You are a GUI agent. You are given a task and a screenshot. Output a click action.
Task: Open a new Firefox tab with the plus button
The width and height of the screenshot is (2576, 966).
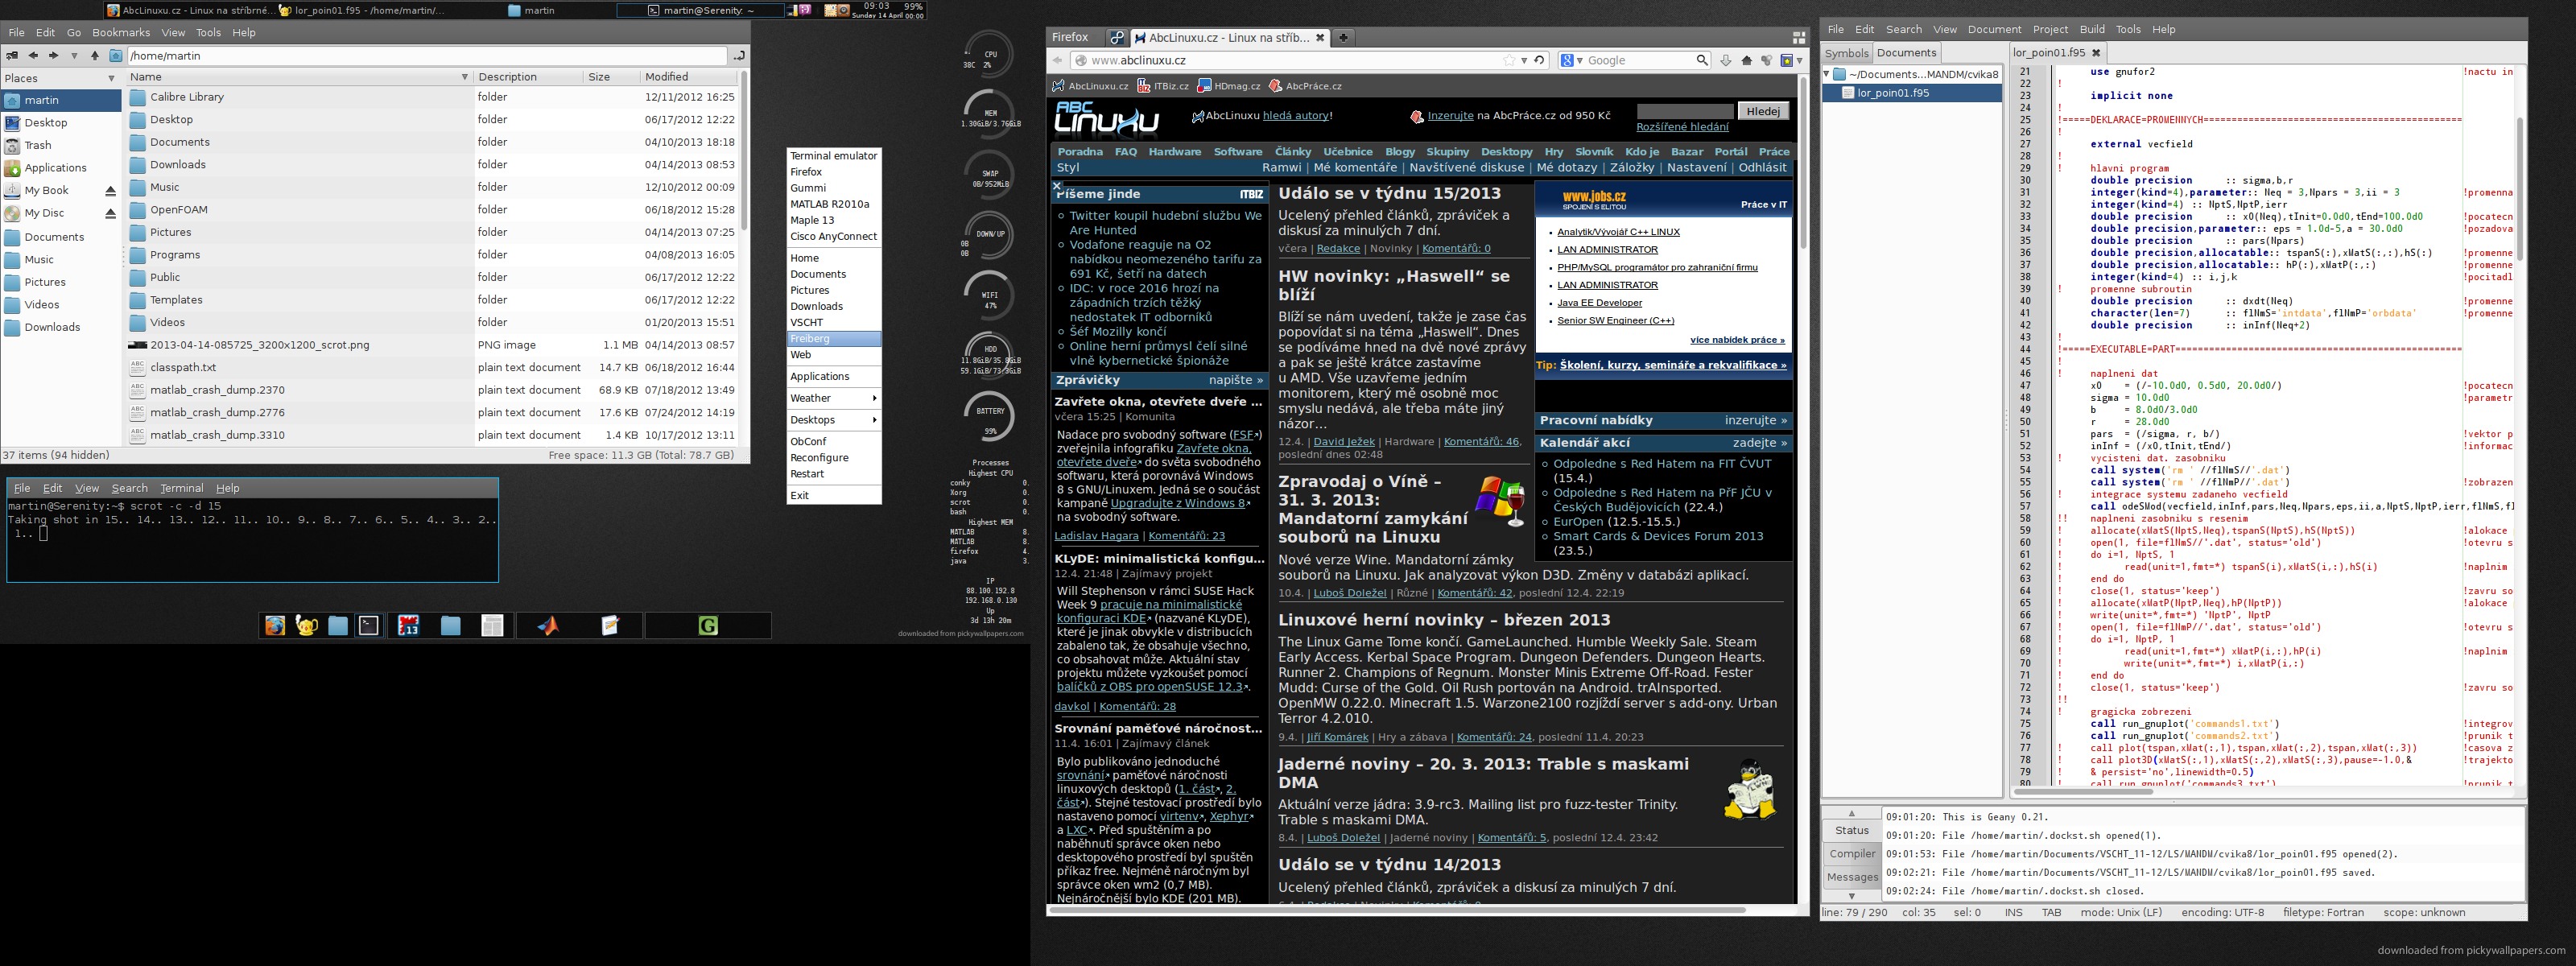click(1343, 38)
